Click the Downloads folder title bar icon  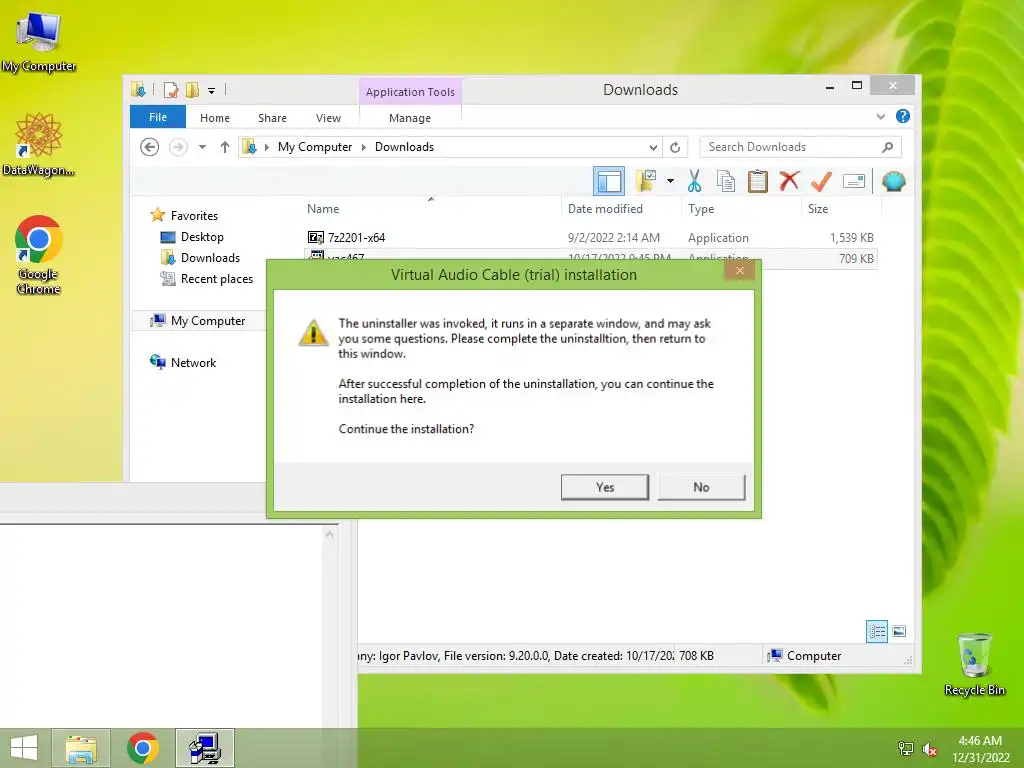coord(138,89)
